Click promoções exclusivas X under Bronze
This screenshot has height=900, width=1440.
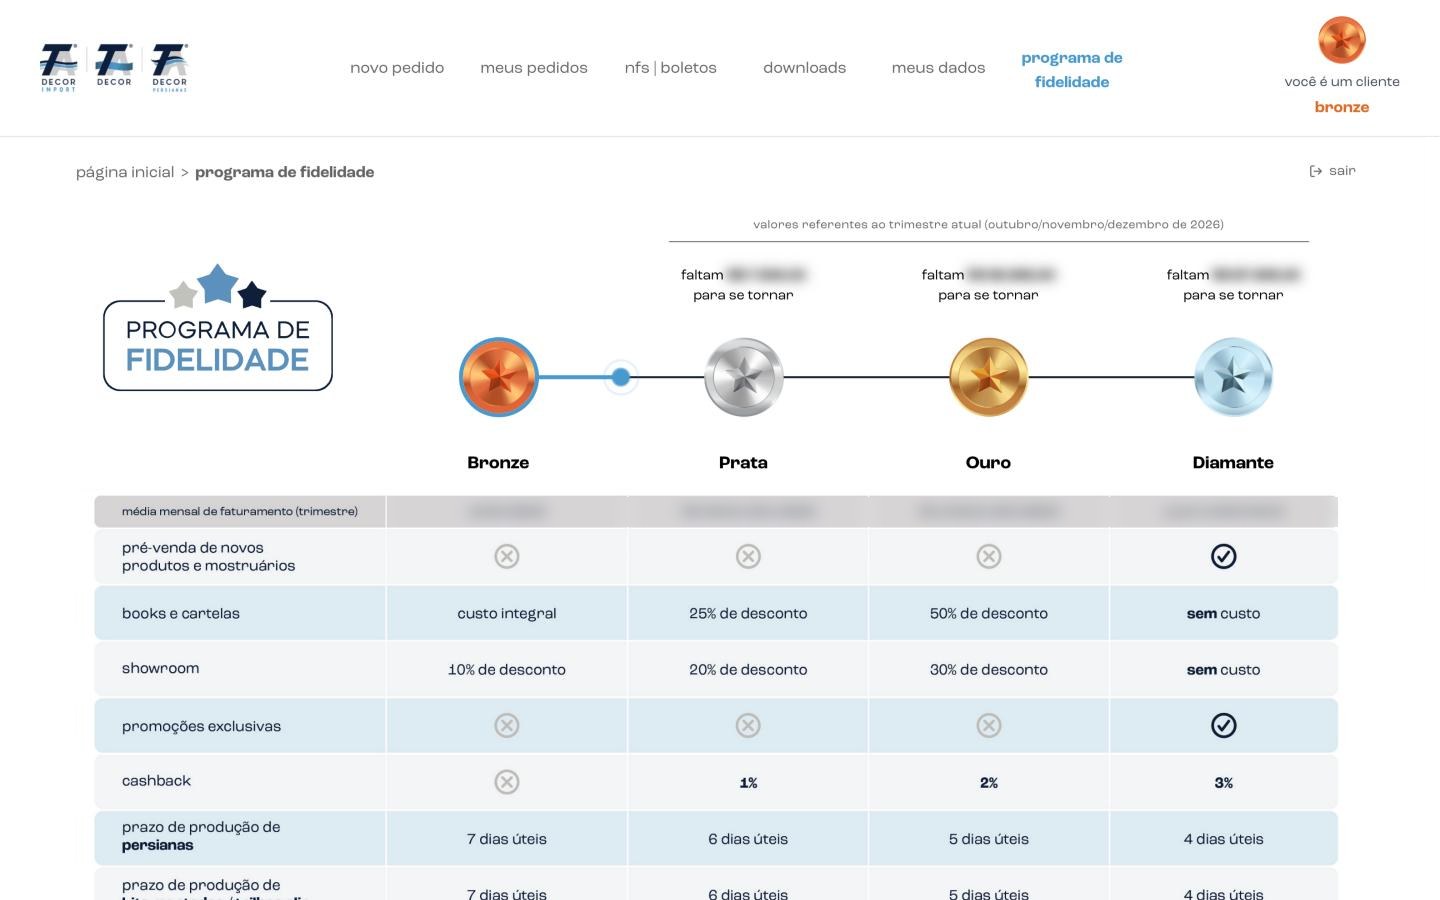507,725
